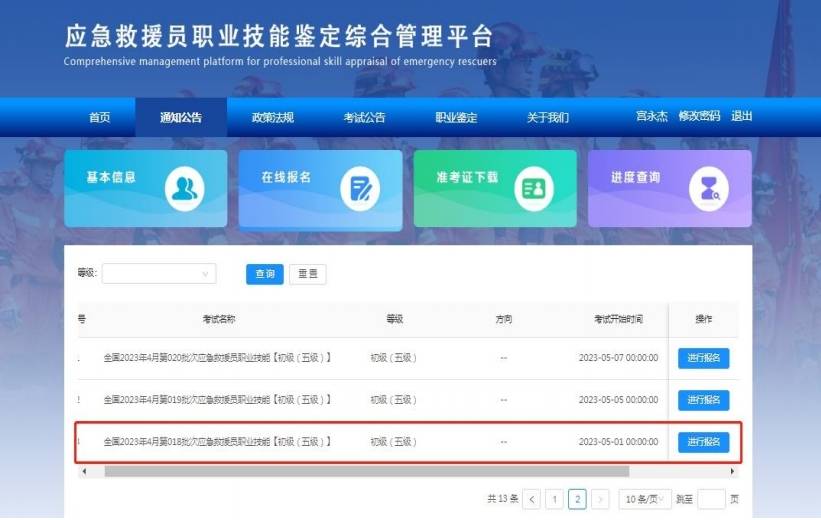This screenshot has width=821, height=520.
Task: Open the 通知公告 navigation tab
Action: pos(181,117)
